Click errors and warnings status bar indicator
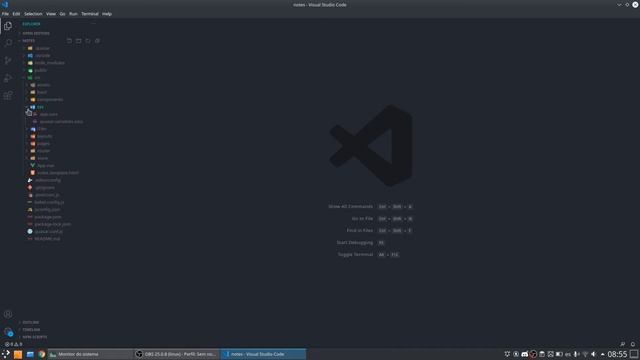 pyautogui.click(x=13, y=344)
